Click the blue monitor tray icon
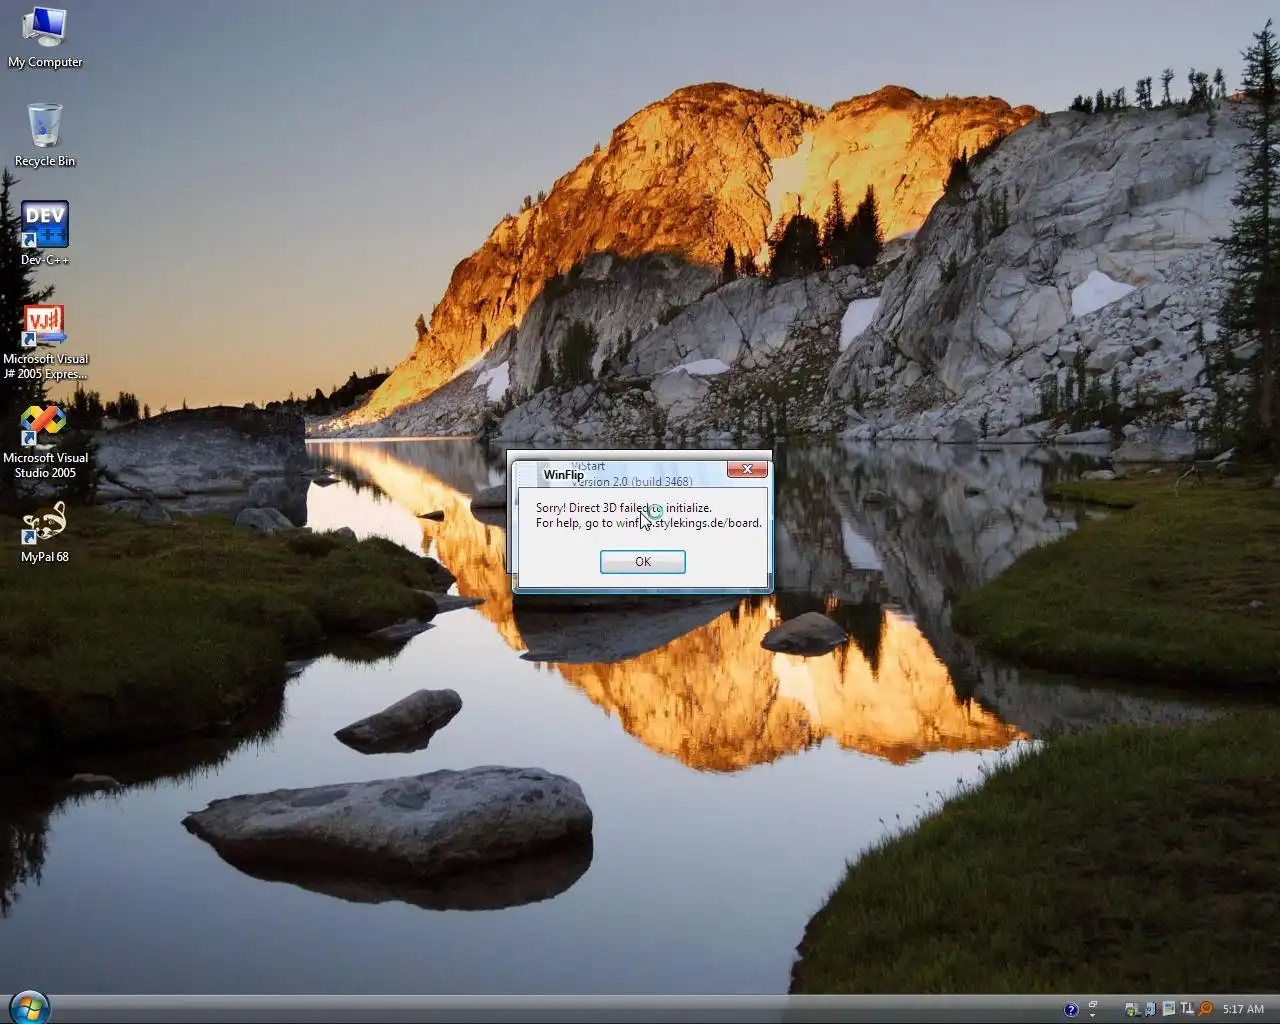The width and height of the screenshot is (1280, 1024). tap(1150, 1009)
